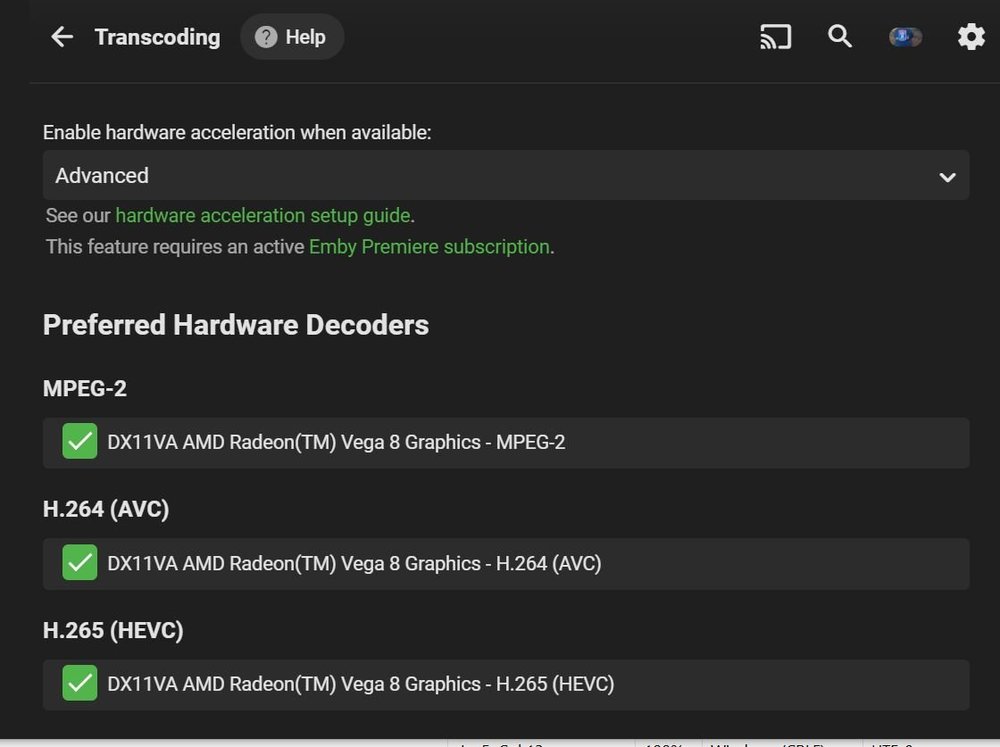Viewport: 1000px width, 747px height.
Task: Click the Enable hardware acceleration when available label
Action: pos(237,132)
